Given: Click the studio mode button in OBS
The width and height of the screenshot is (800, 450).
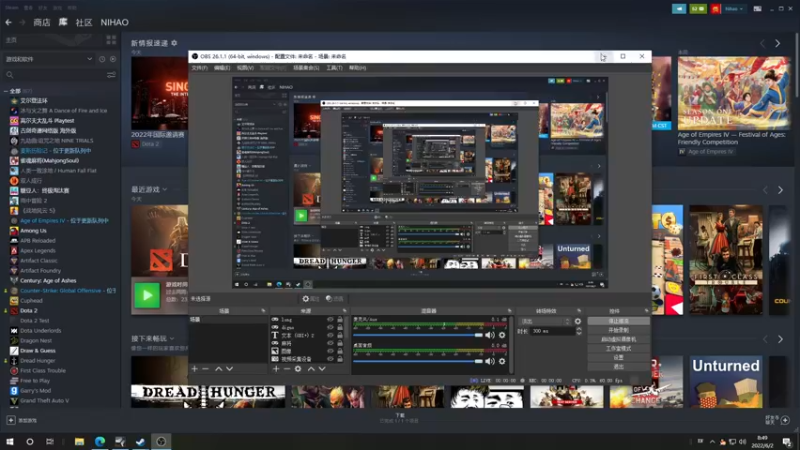Looking at the screenshot, I should click(x=618, y=348).
